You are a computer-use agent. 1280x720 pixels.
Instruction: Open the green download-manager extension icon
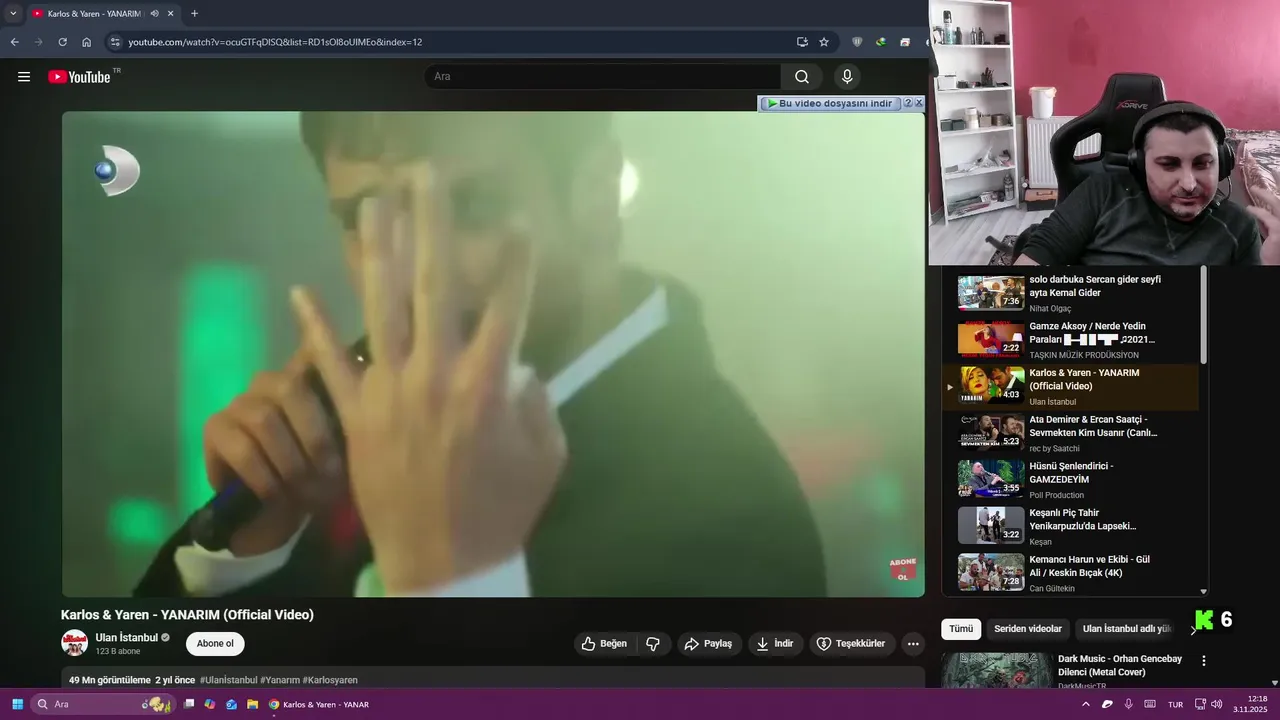[881, 42]
